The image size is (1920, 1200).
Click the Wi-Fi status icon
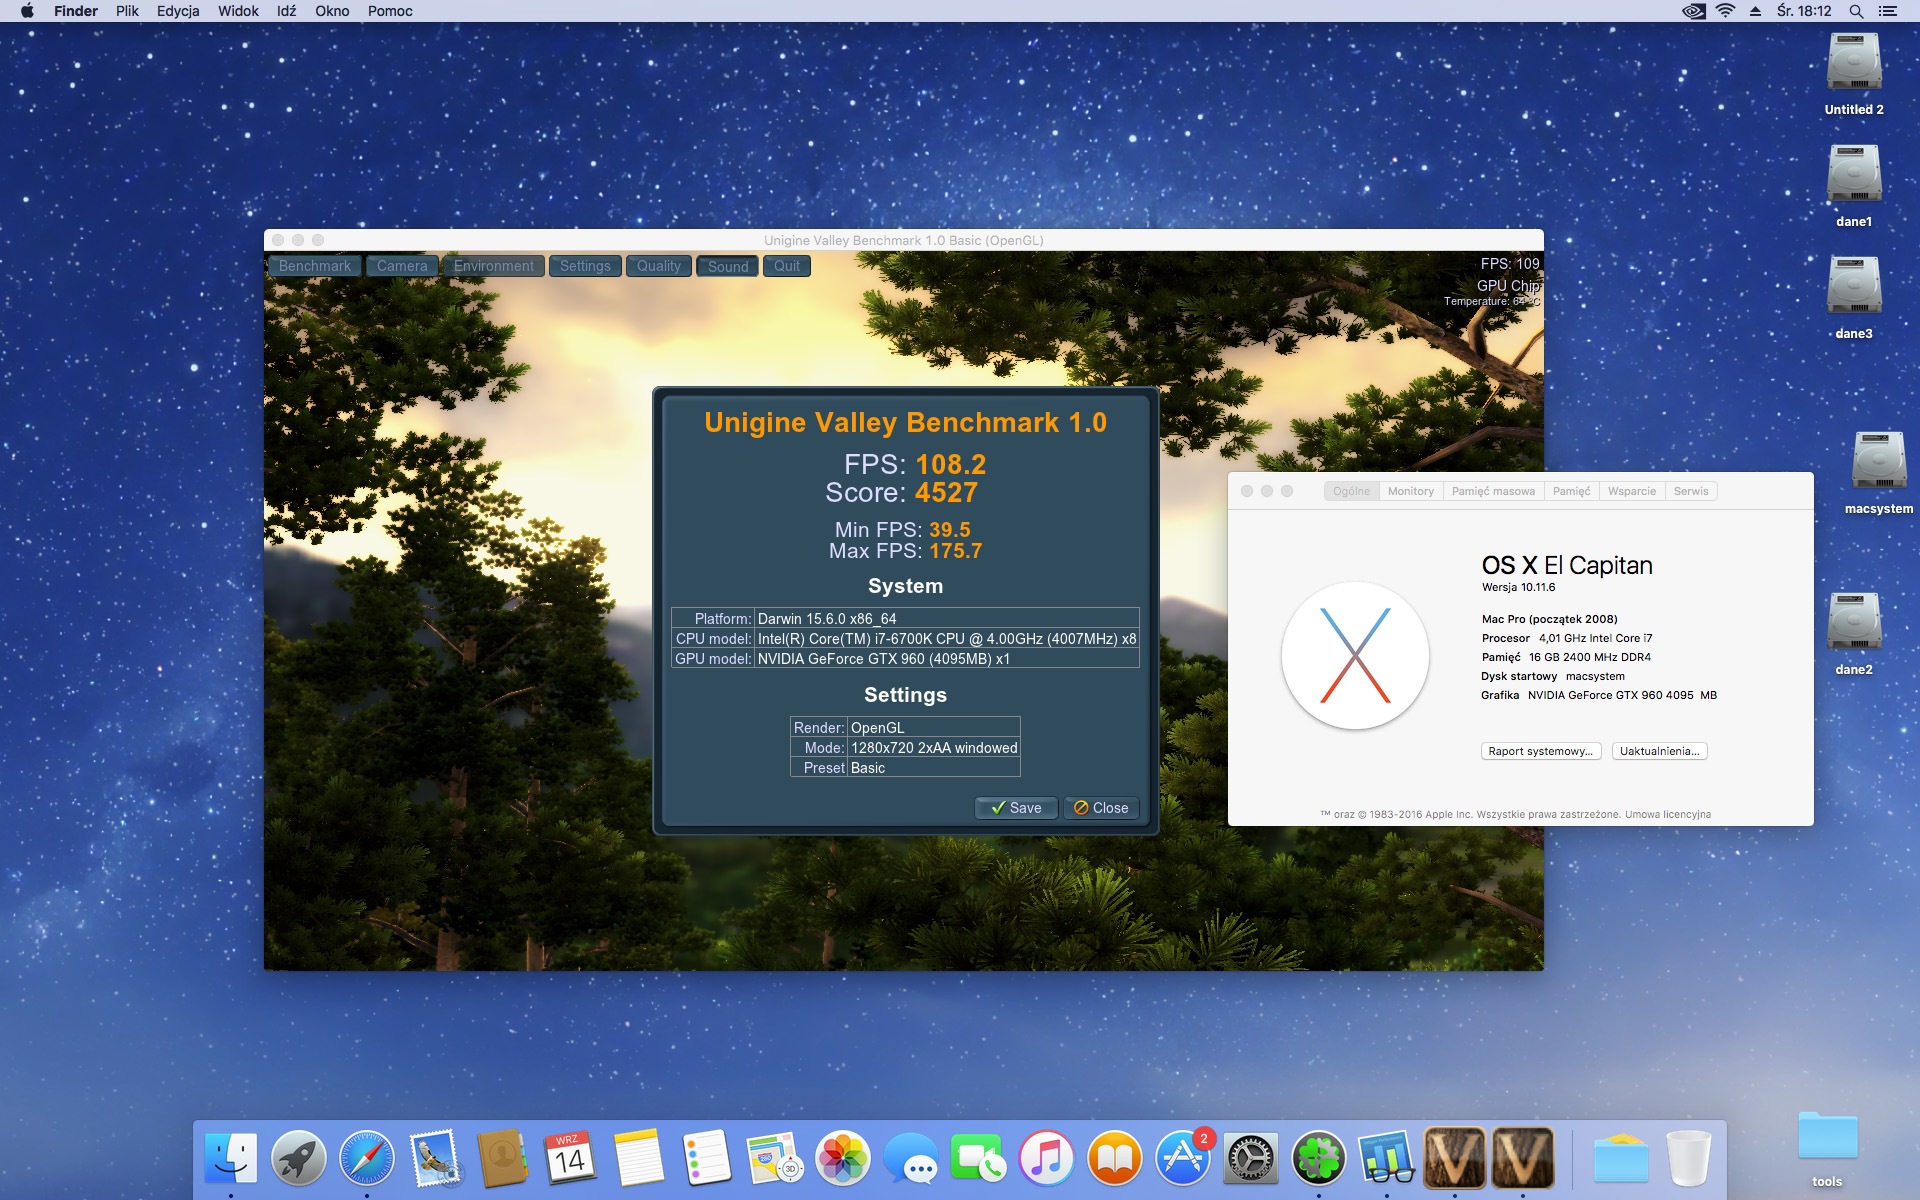pos(1725,11)
